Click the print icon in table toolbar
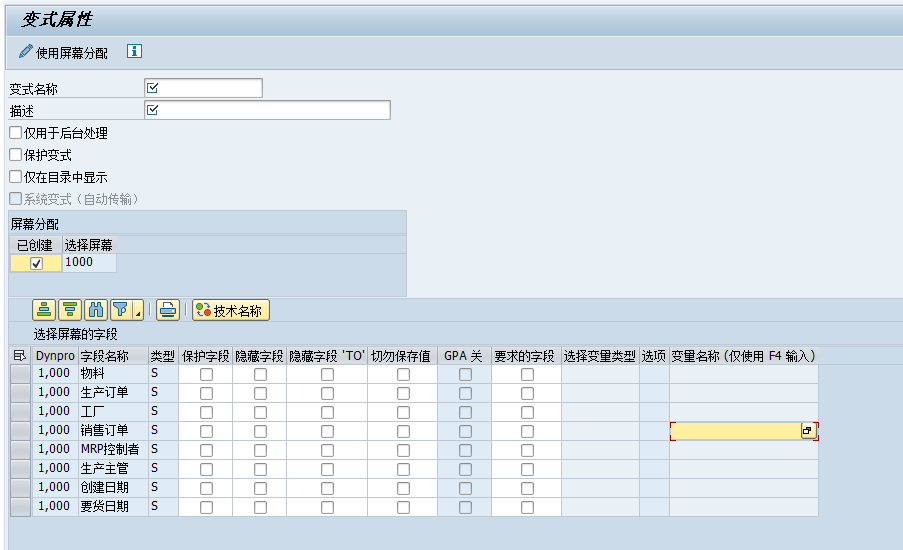This screenshot has width=903, height=550. point(168,310)
